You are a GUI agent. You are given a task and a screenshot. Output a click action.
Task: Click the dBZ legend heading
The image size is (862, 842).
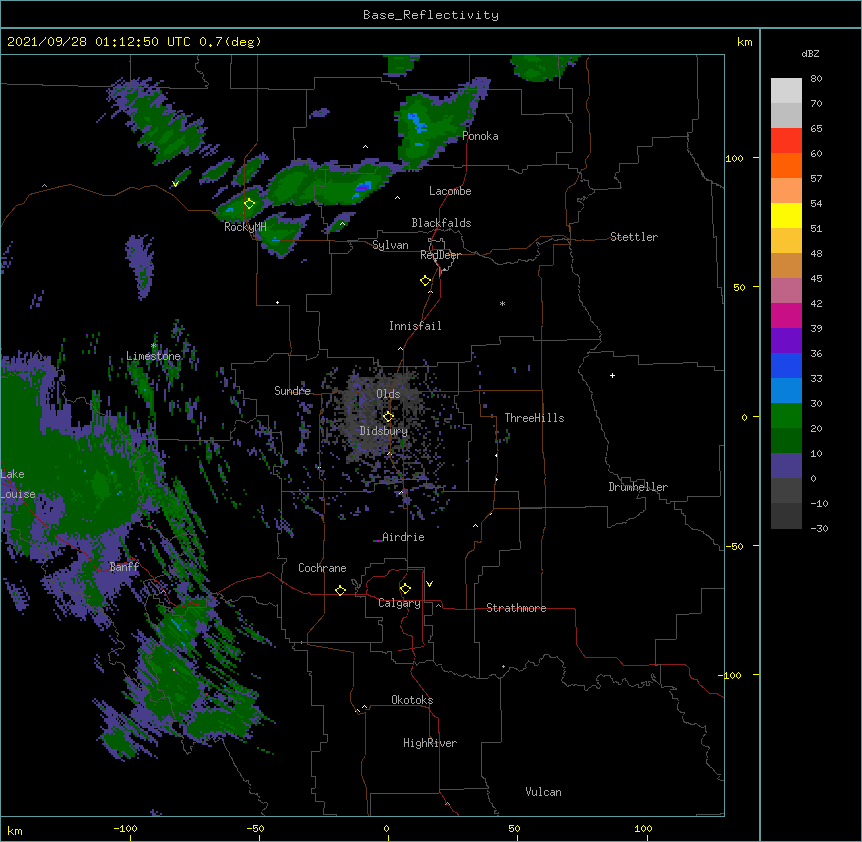click(810, 54)
